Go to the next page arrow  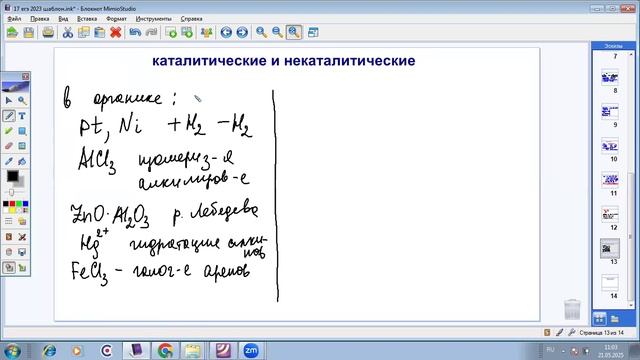pyautogui.click(x=242, y=32)
